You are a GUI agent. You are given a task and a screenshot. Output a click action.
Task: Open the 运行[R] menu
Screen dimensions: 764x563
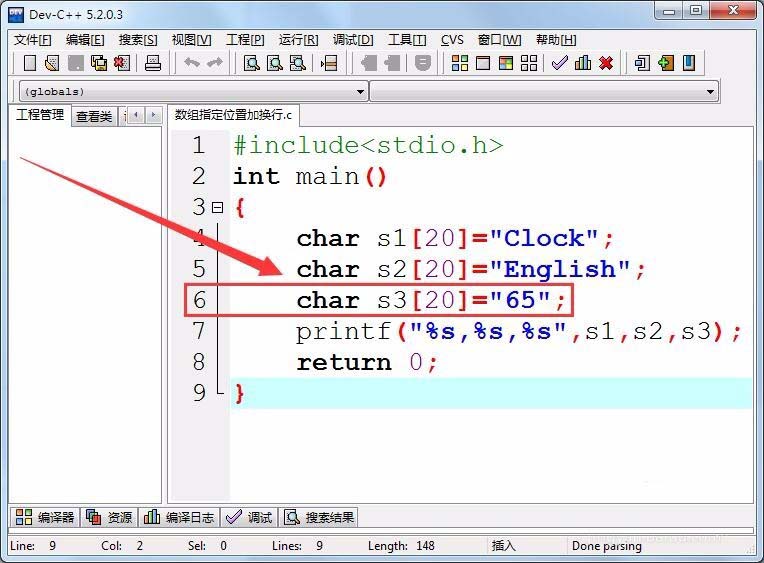pos(298,40)
